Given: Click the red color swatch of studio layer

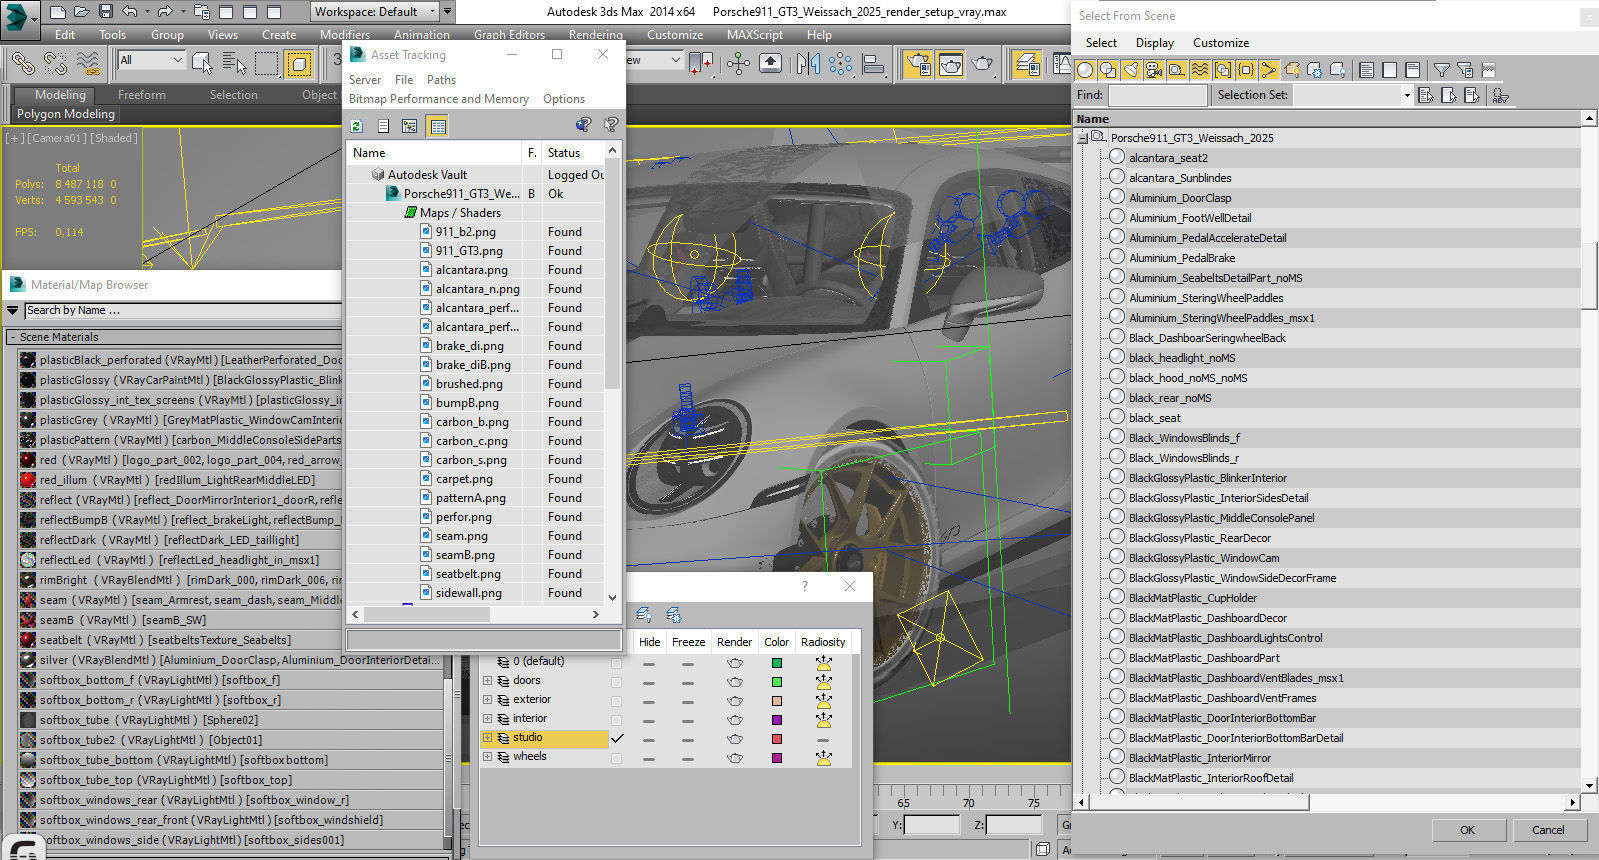Looking at the screenshot, I should pos(777,740).
